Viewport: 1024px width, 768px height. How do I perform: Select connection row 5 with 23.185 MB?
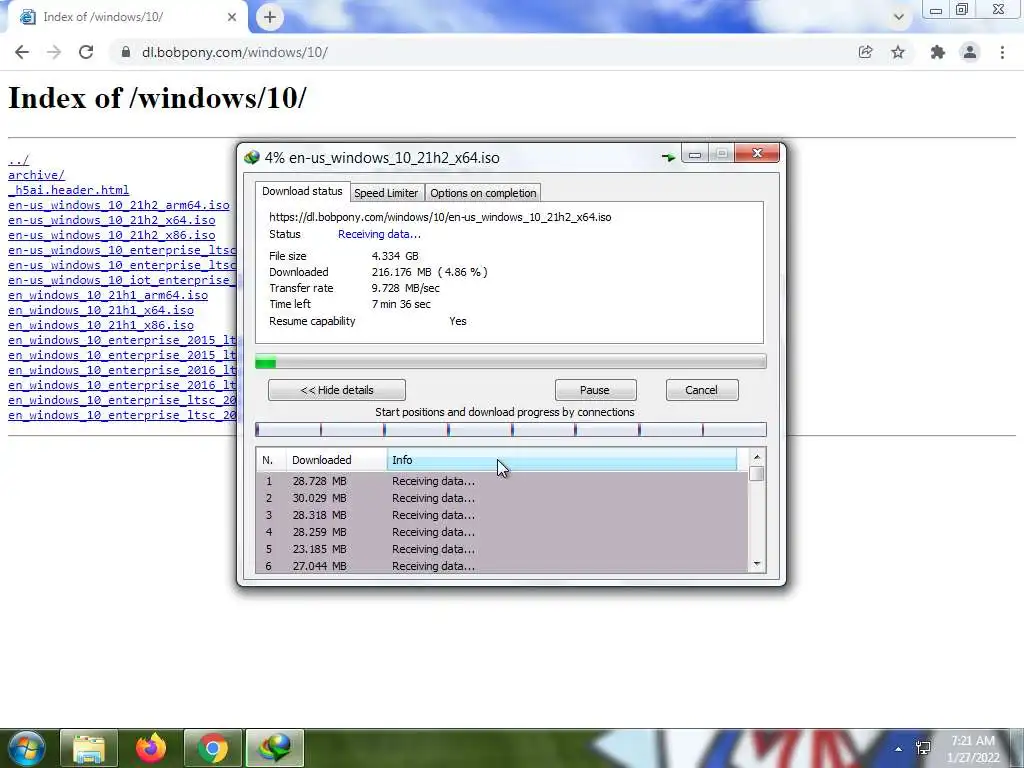pos(502,549)
